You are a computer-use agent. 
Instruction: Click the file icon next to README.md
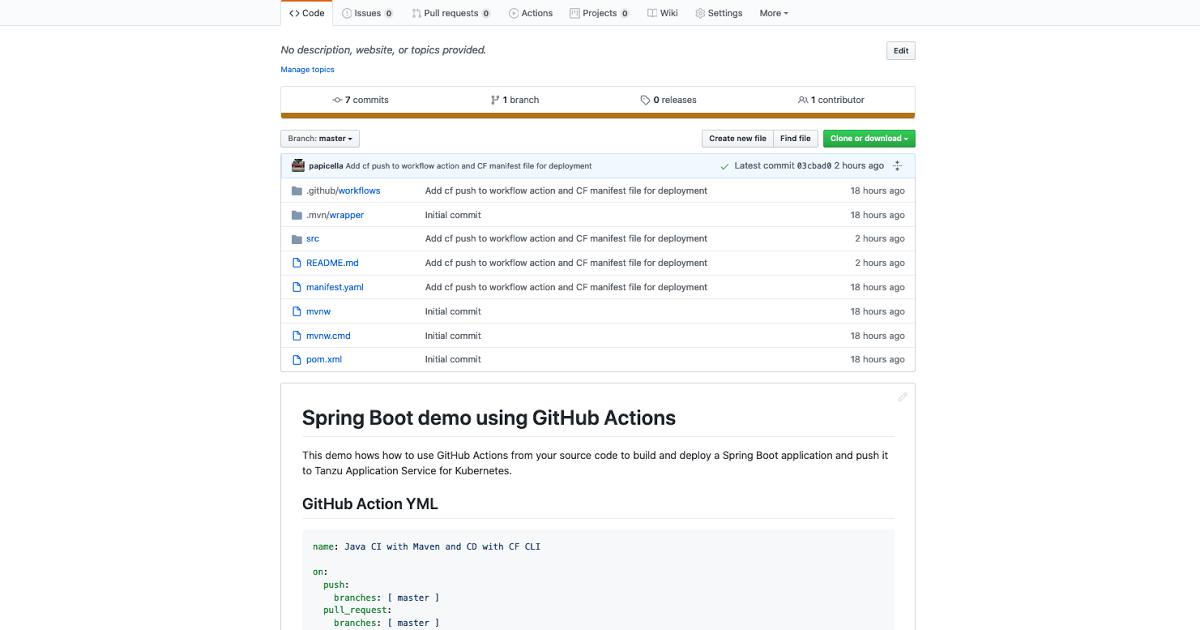296,263
